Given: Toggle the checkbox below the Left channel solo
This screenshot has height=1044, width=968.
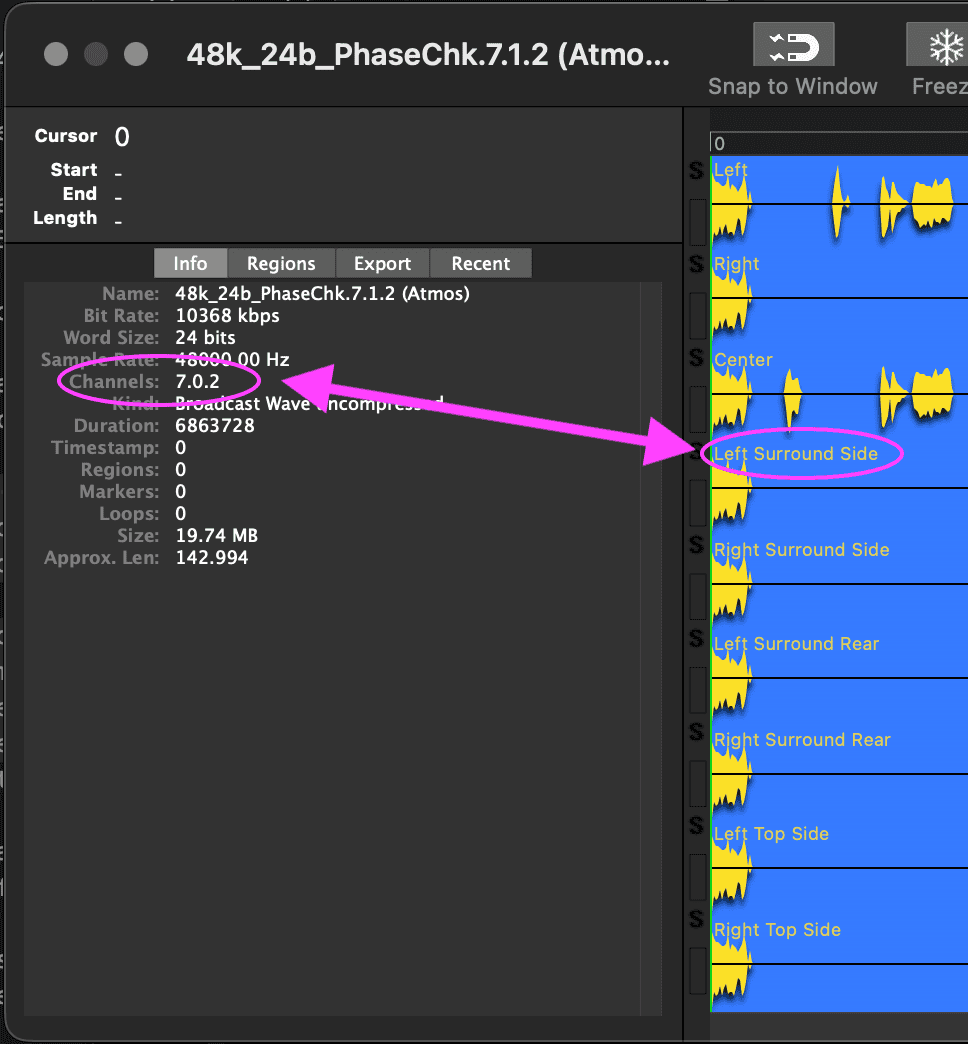Looking at the screenshot, I should click(x=695, y=217).
